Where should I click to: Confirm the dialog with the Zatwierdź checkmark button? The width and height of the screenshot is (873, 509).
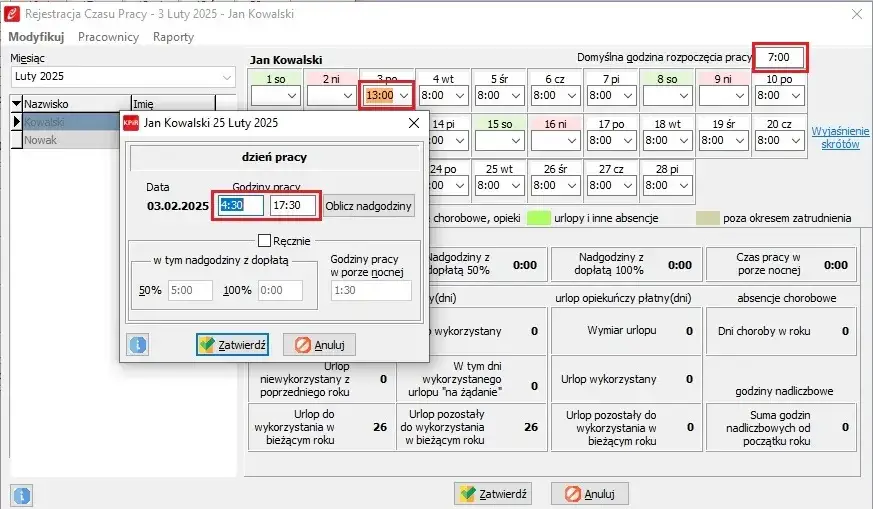click(x=232, y=345)
